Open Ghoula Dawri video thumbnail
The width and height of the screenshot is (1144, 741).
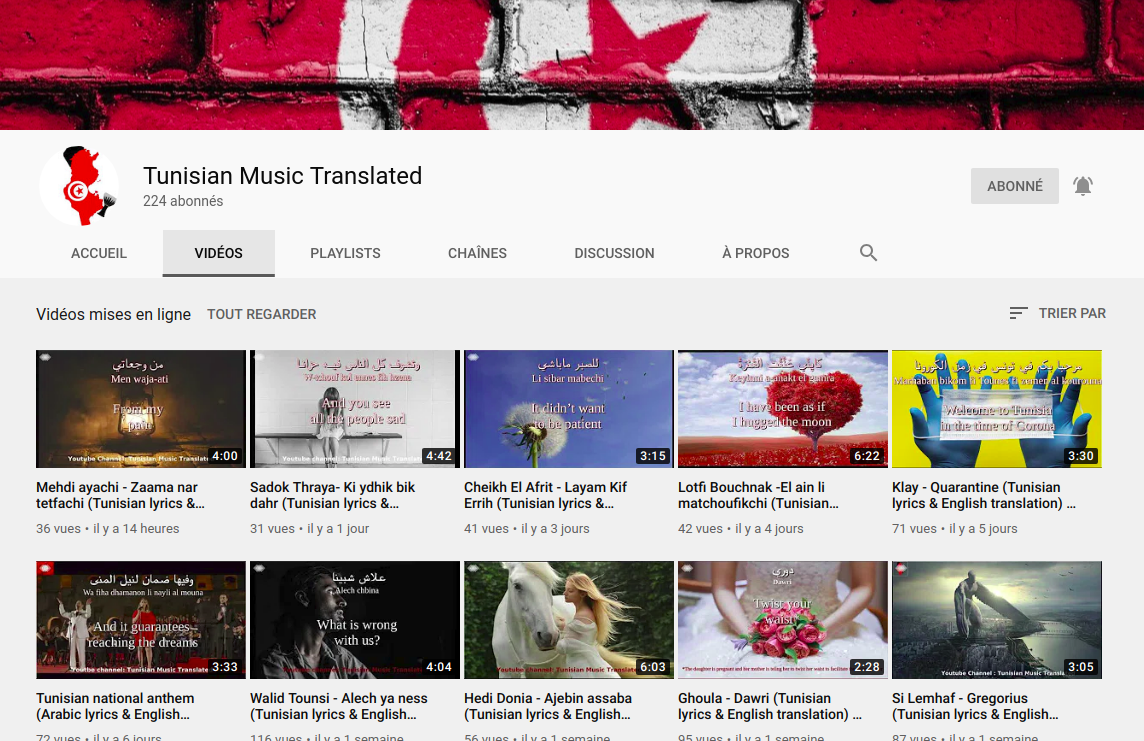(x=783, y=620)
